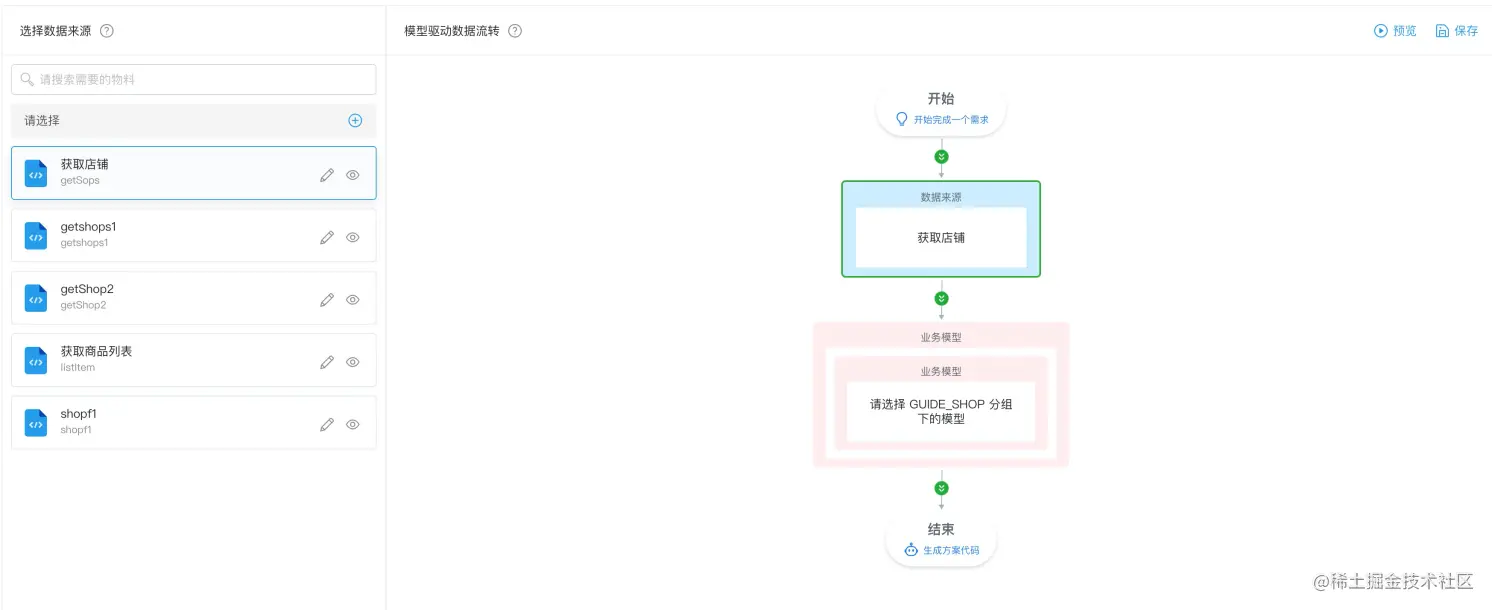The width and height of the screenshot is (1492, 610).
Task: Expand the green chevron below 数据来源 node
Action: tap(941, 299)
